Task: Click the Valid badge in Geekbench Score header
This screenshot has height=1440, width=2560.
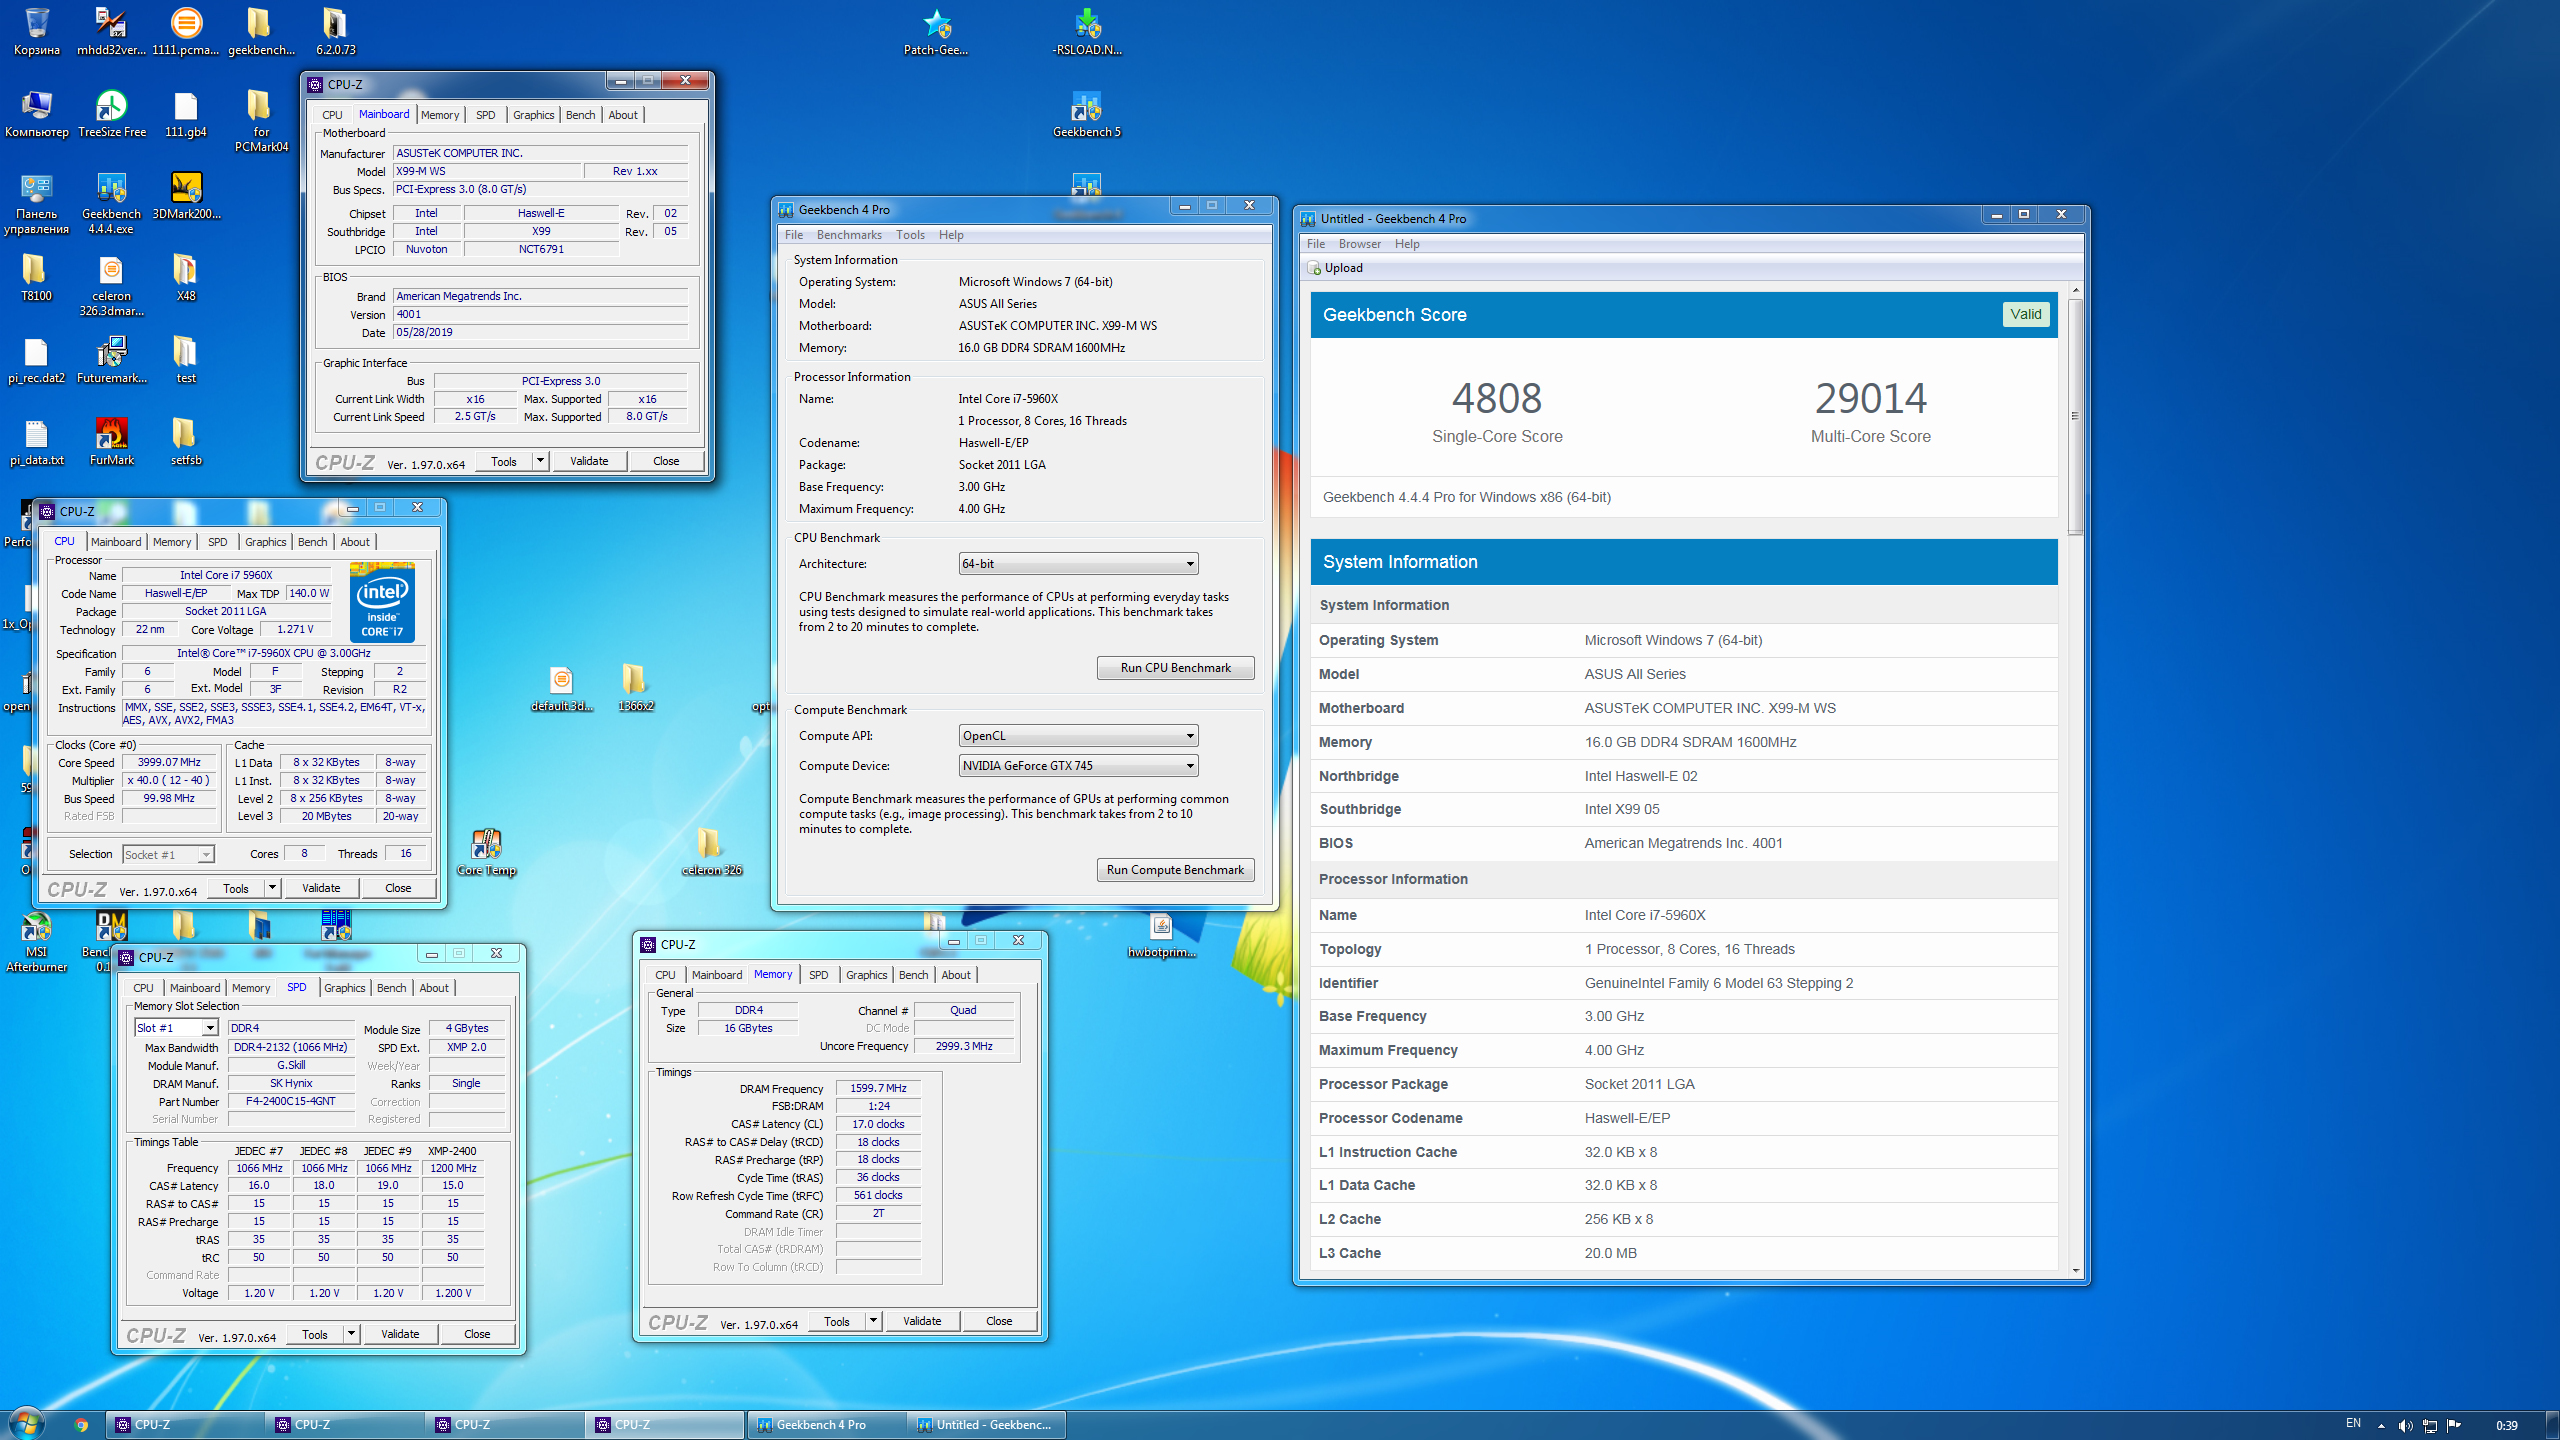Action: tap(2026, 314)
